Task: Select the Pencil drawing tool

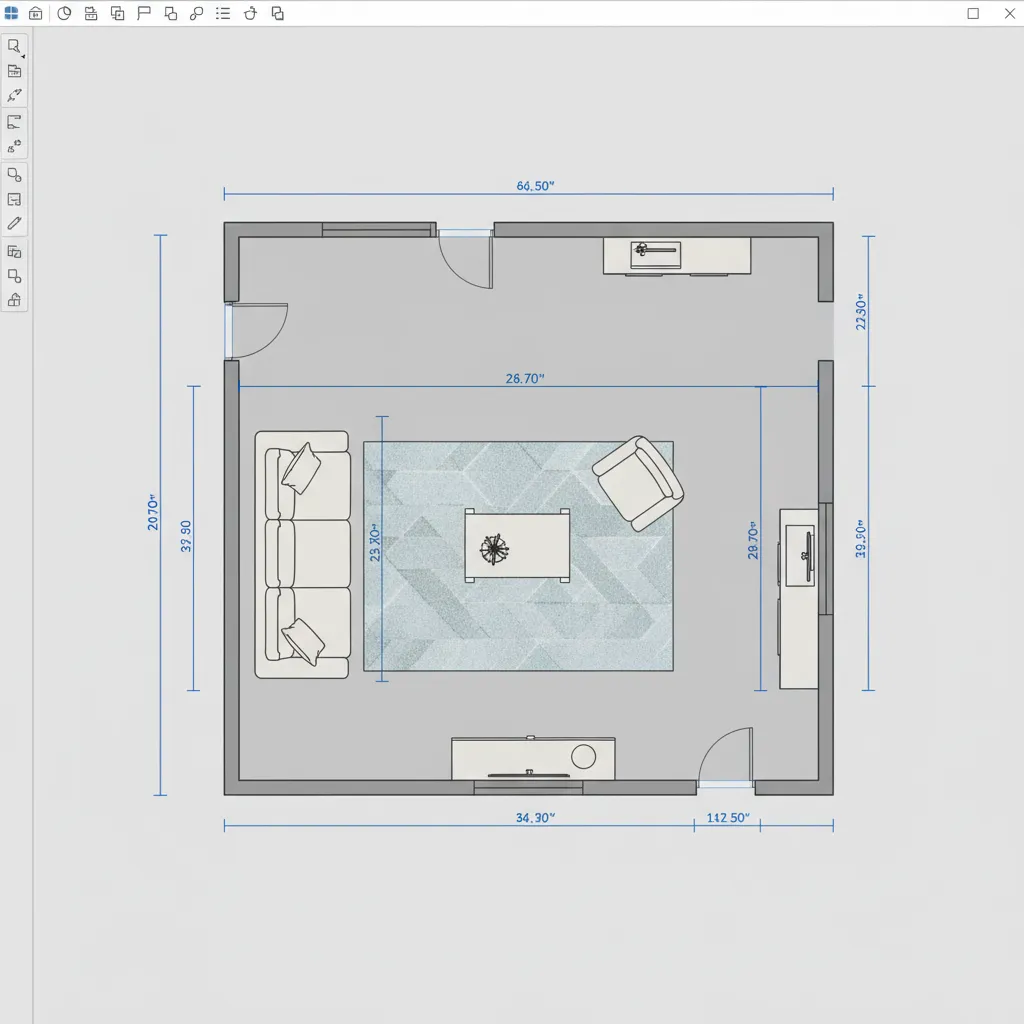Action: click(x=14, y=222)
